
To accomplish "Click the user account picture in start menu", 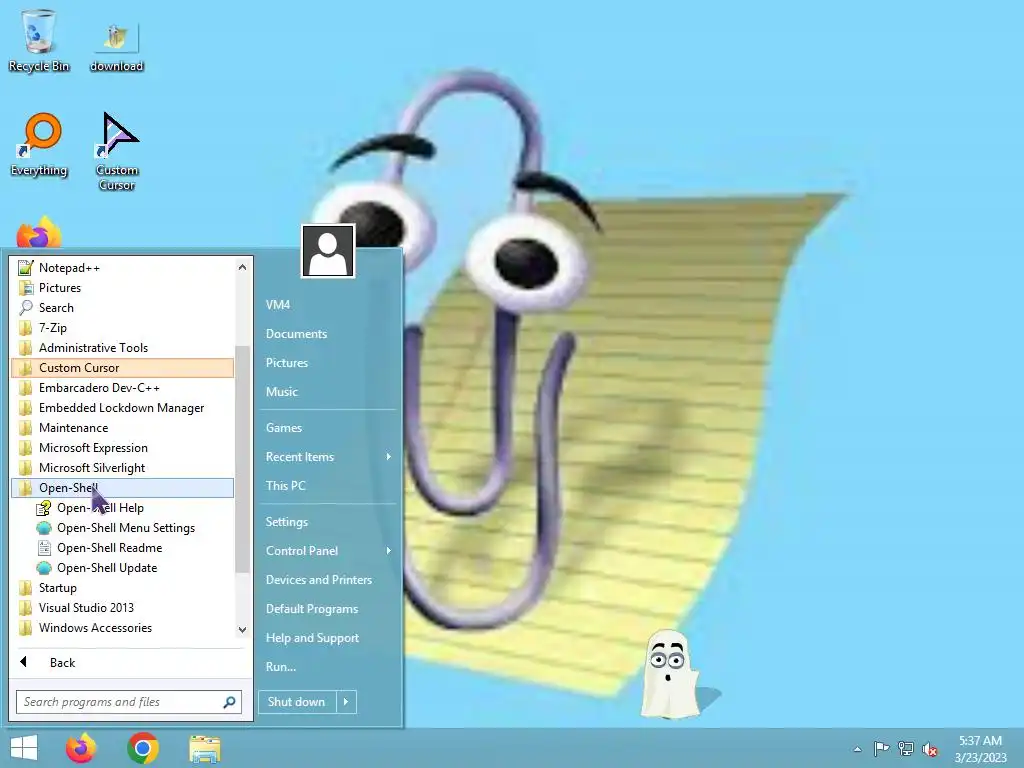I will [328, 251].
